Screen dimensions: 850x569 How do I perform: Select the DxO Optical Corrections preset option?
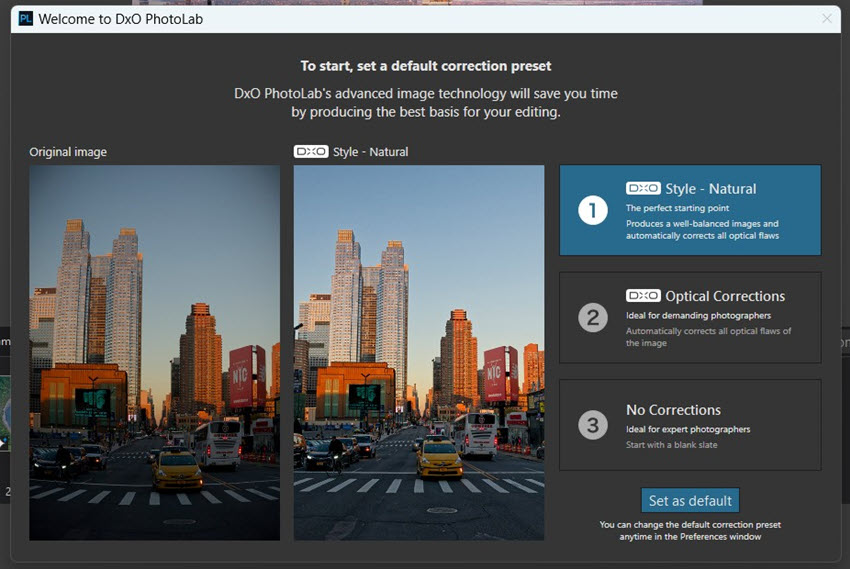point(690,318)
